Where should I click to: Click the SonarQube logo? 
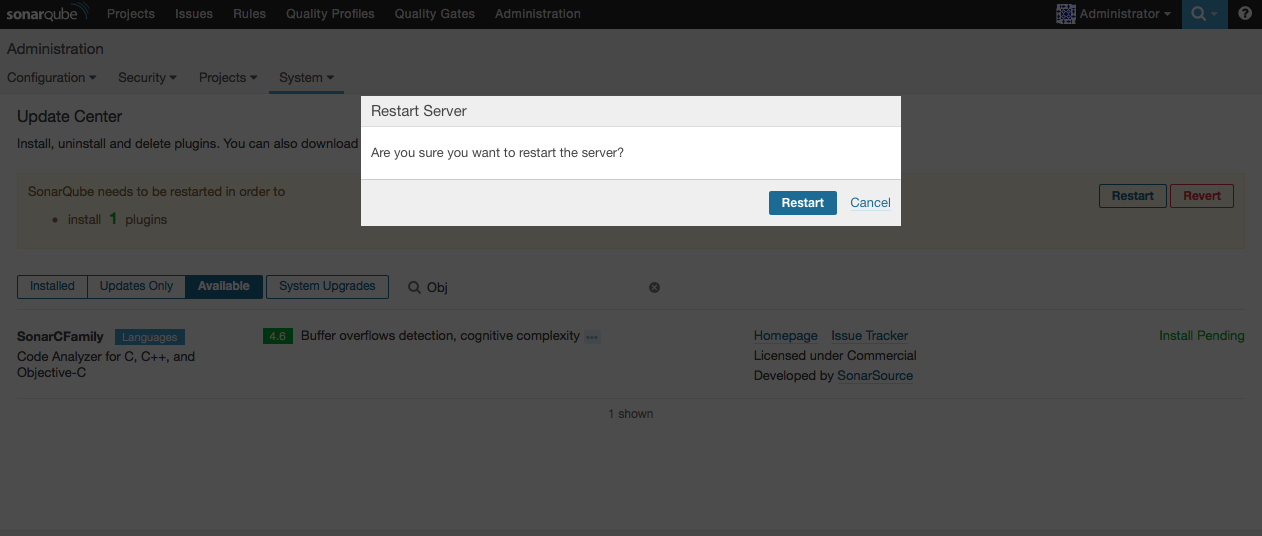coord(48,14)
